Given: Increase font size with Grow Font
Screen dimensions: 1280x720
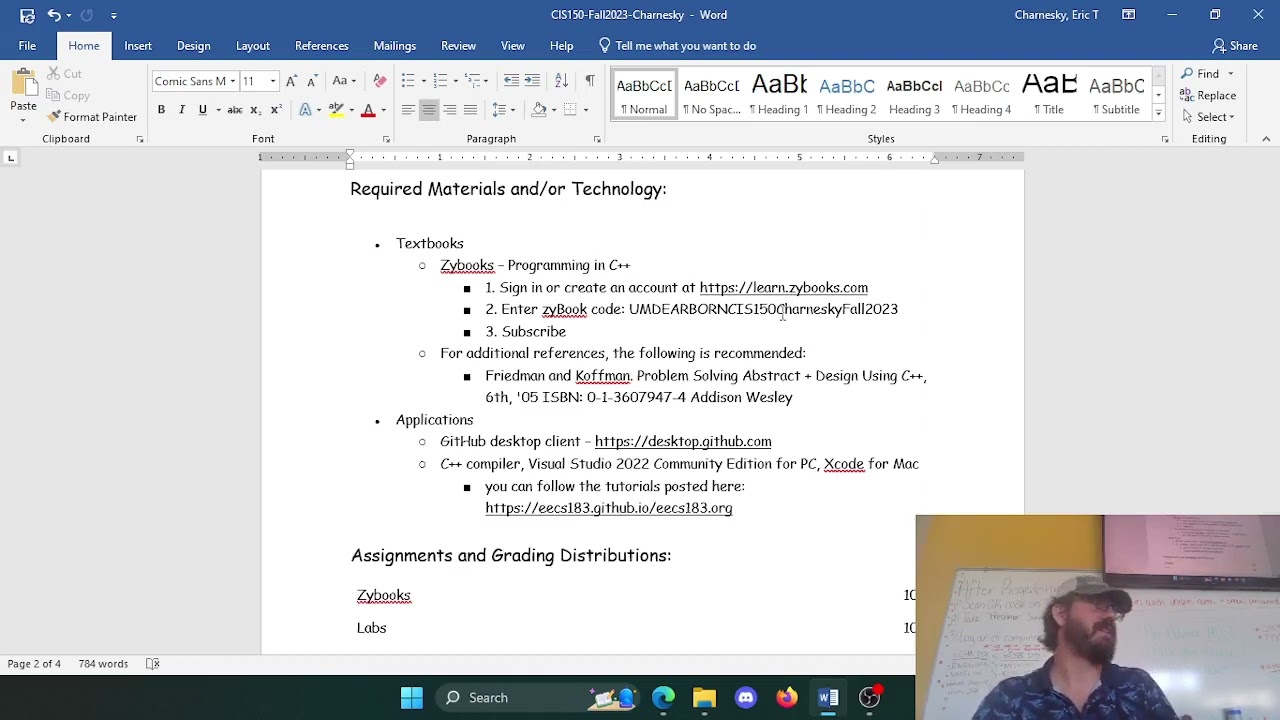Looking at the screenshot, I should click(x=291, y=81).
